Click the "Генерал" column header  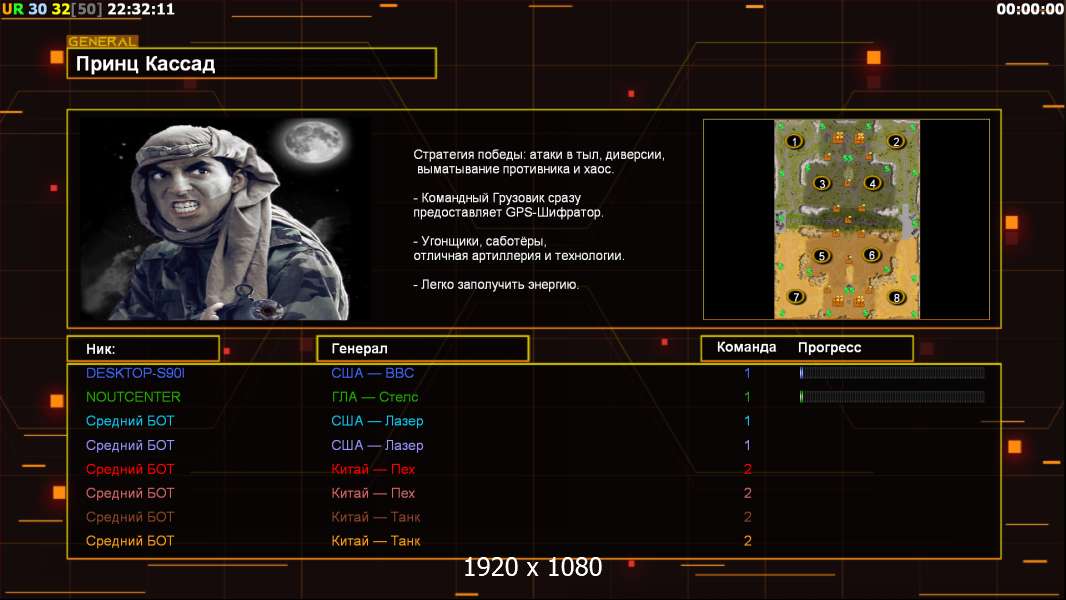point(423,349)
